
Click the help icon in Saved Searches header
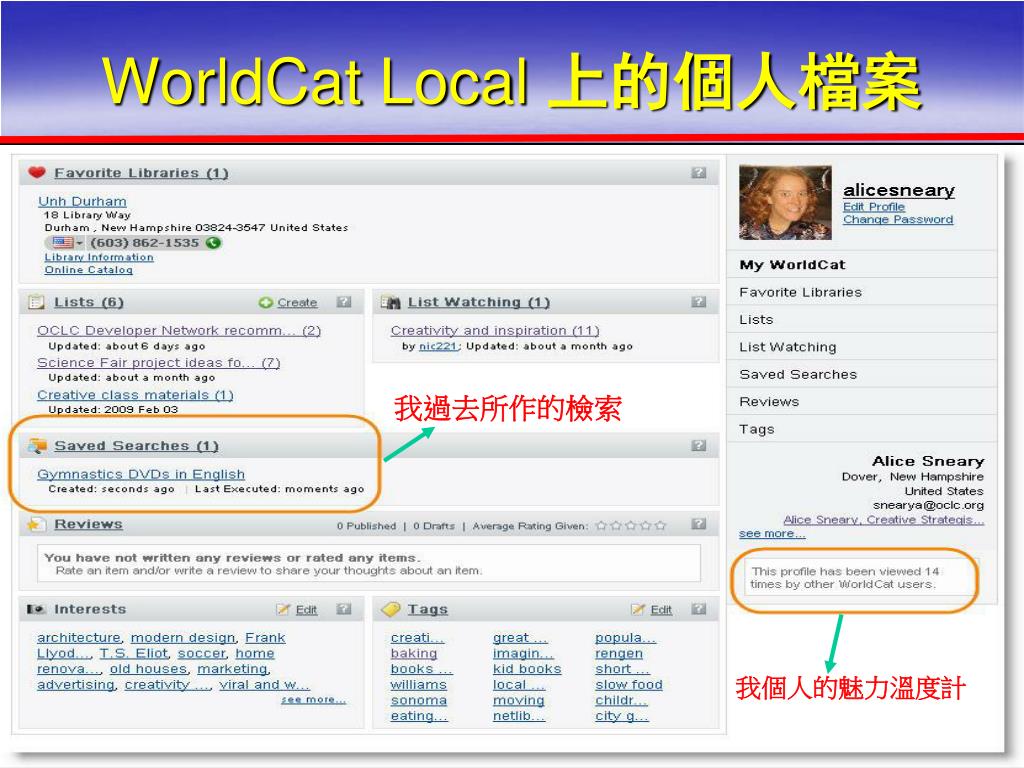click(x=699, y=446)
